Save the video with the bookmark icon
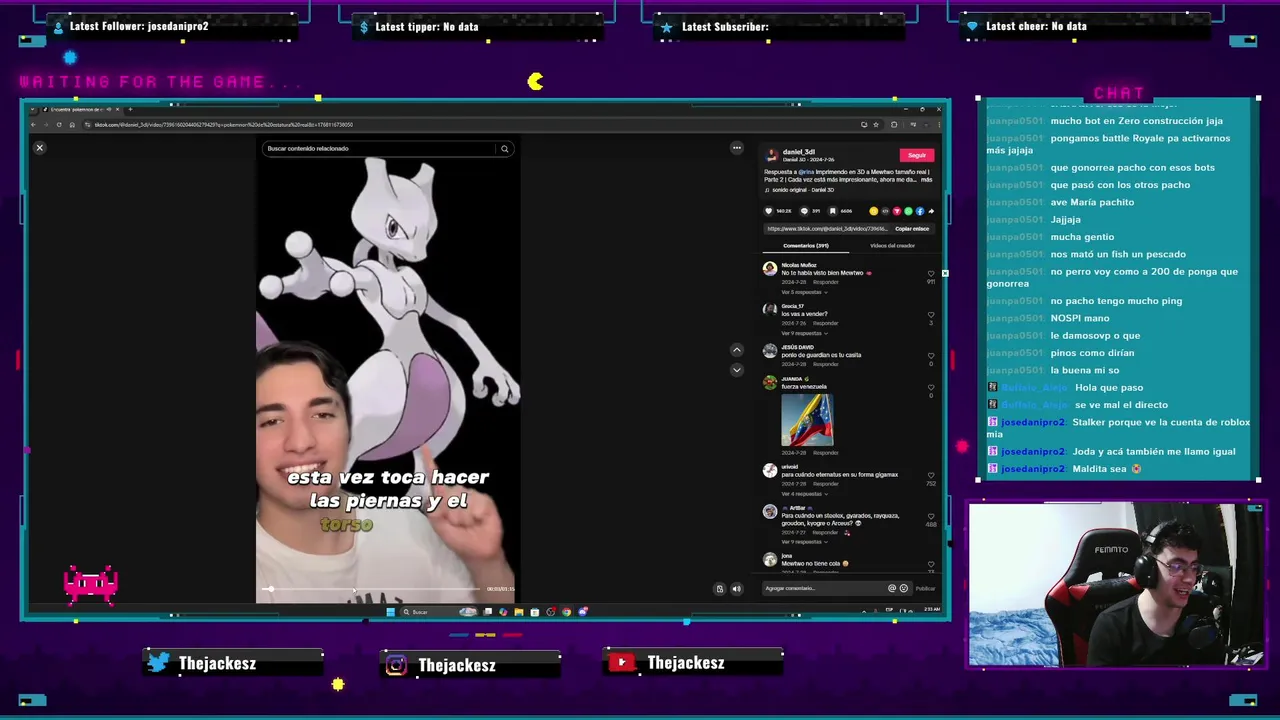 pyautogui.click(x=832, y=211)
